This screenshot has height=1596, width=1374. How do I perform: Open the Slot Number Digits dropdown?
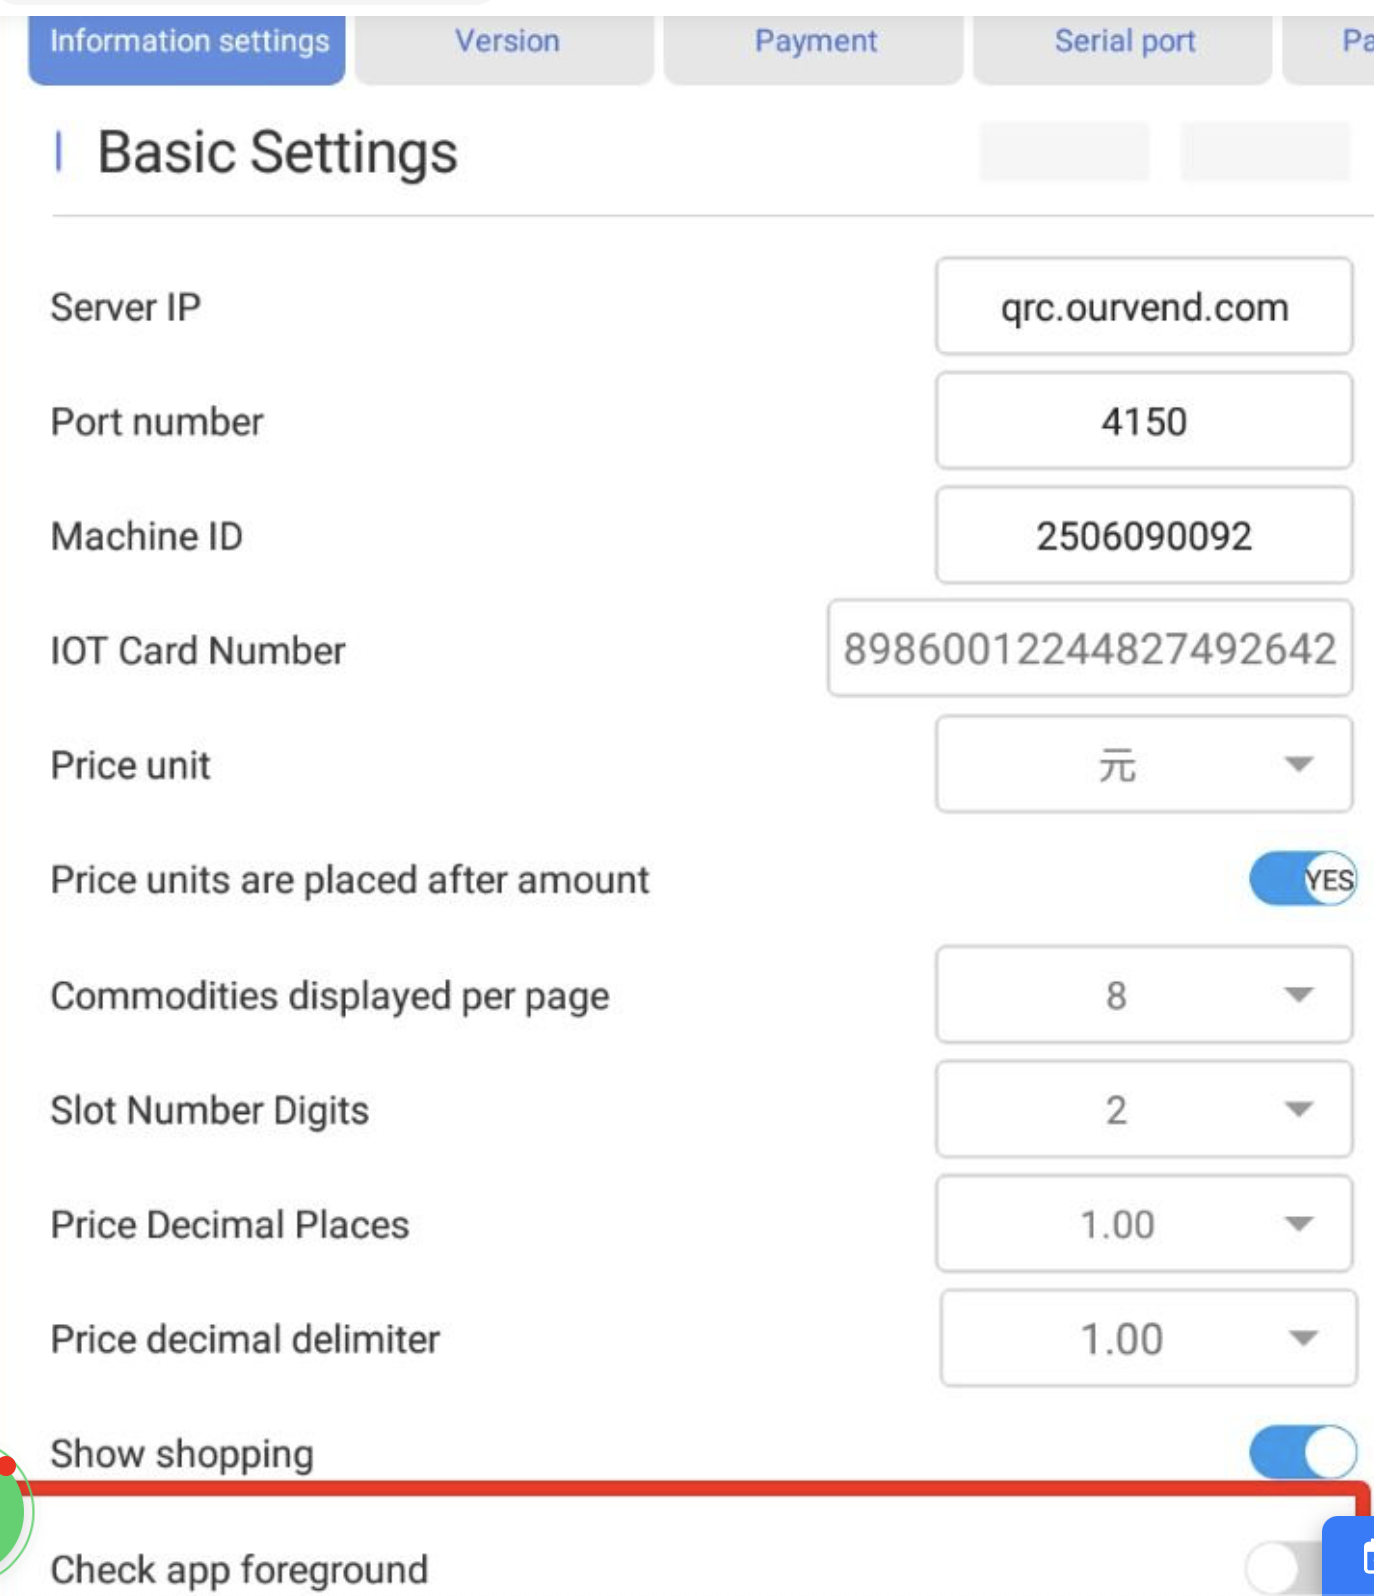1143,1110
